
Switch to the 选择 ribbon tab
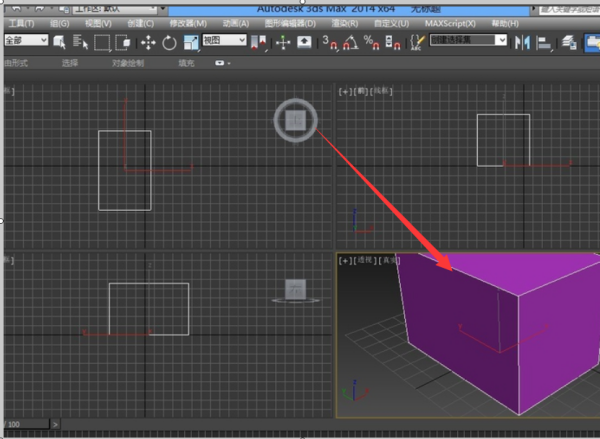pyautogui.click(x=70, y=63)
